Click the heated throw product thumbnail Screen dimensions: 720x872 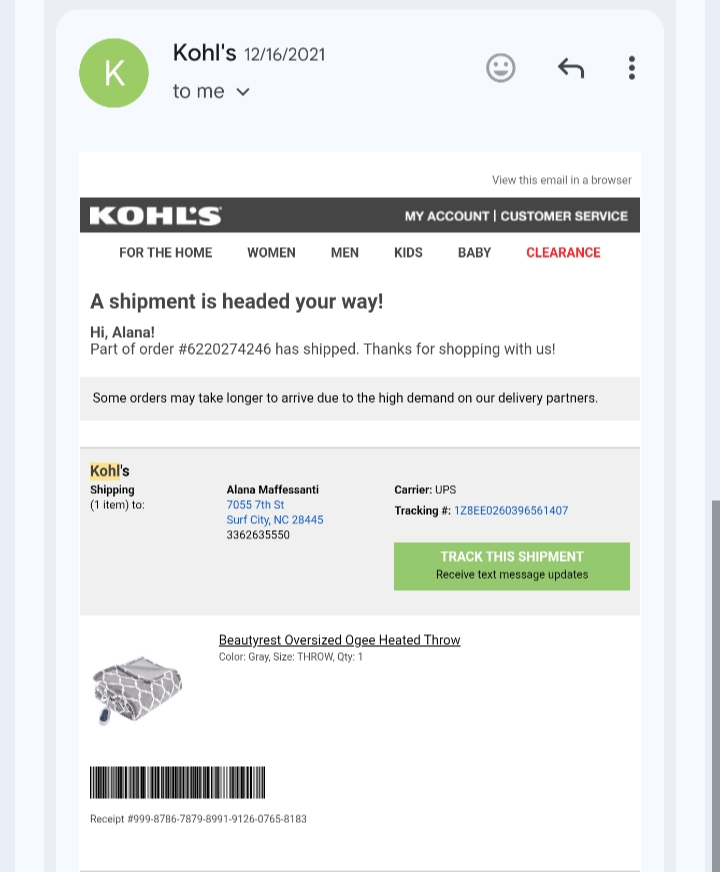[x=137, y=690]
